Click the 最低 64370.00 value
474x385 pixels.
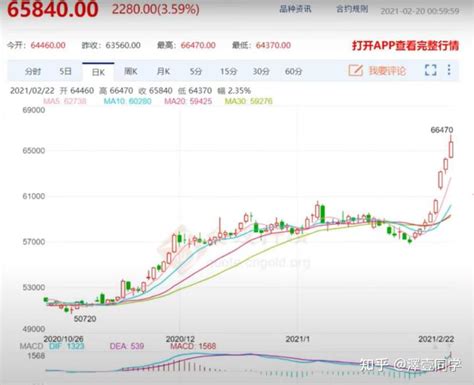point(273,45)
